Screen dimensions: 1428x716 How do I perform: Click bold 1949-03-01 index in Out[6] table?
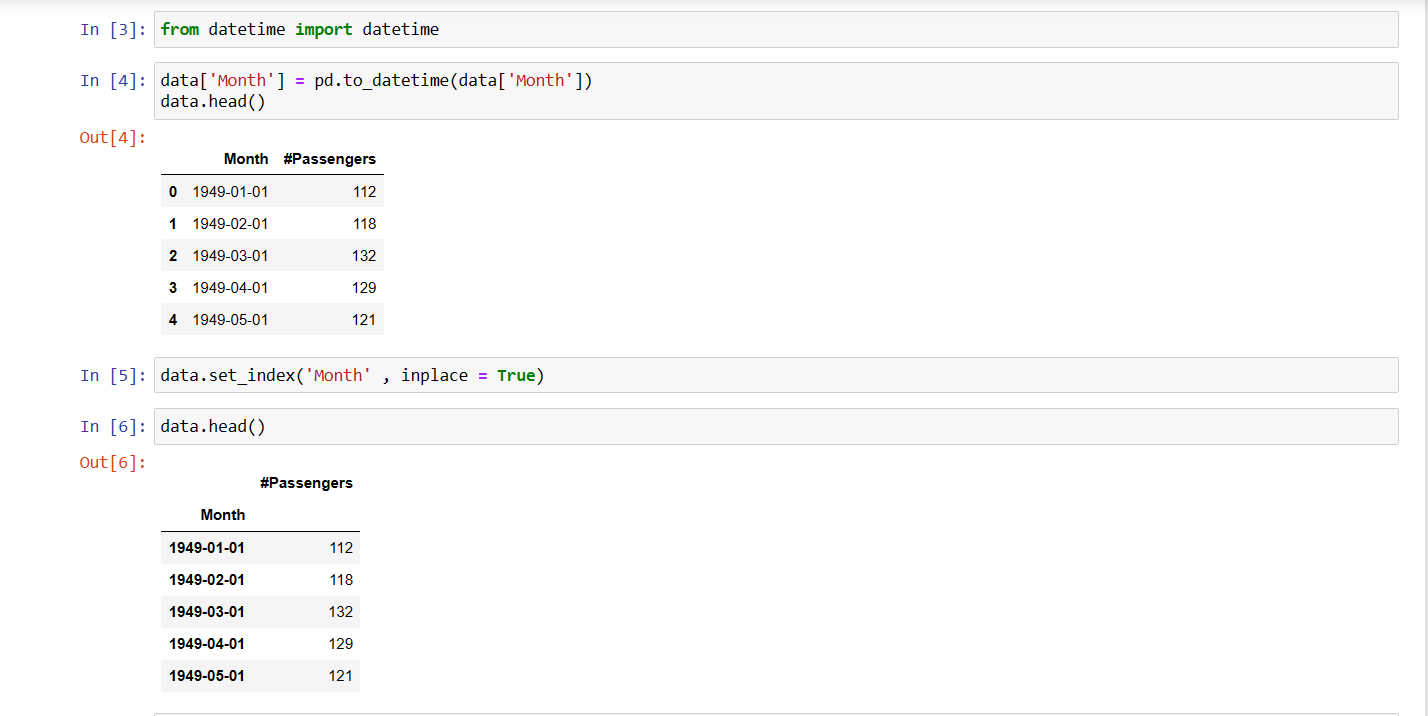tap(207, 612)
